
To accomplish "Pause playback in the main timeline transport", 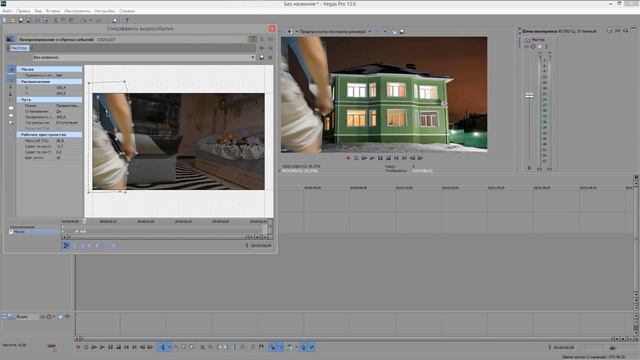I will pyautogui.click(x=110, y=347).
